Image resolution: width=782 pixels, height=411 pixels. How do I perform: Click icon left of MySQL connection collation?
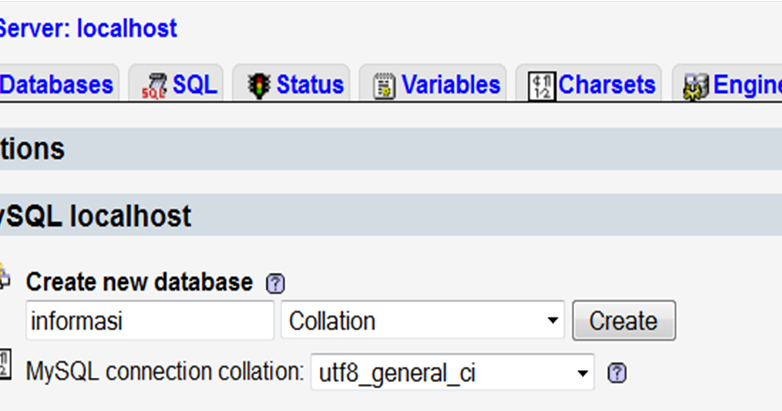pyautogui.click(x=4, y=365)
